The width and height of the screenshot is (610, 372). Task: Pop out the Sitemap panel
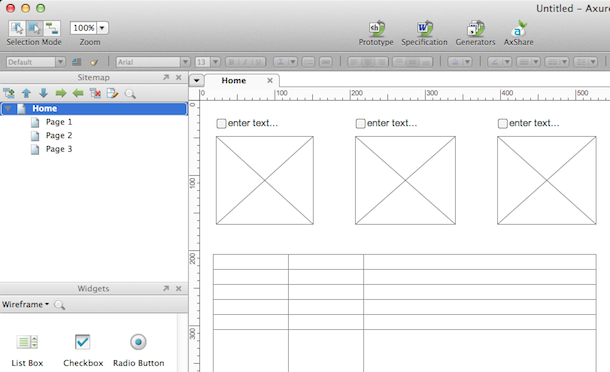pyautogui.click(x=166, y=77)
